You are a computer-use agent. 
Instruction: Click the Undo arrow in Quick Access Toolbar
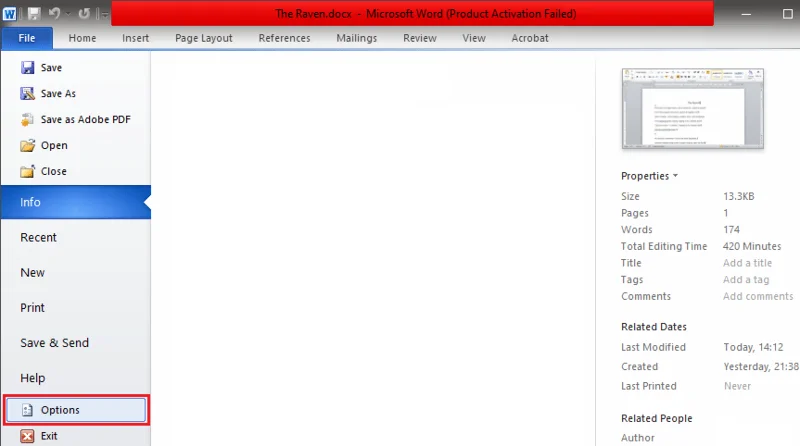click(55, 14)
